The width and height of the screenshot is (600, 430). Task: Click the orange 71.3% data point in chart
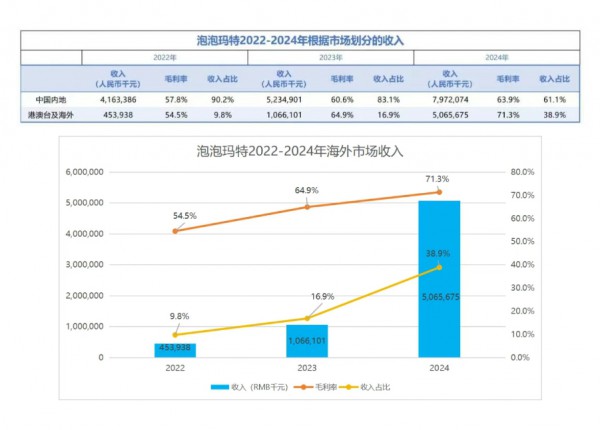(x=439, y=192)
